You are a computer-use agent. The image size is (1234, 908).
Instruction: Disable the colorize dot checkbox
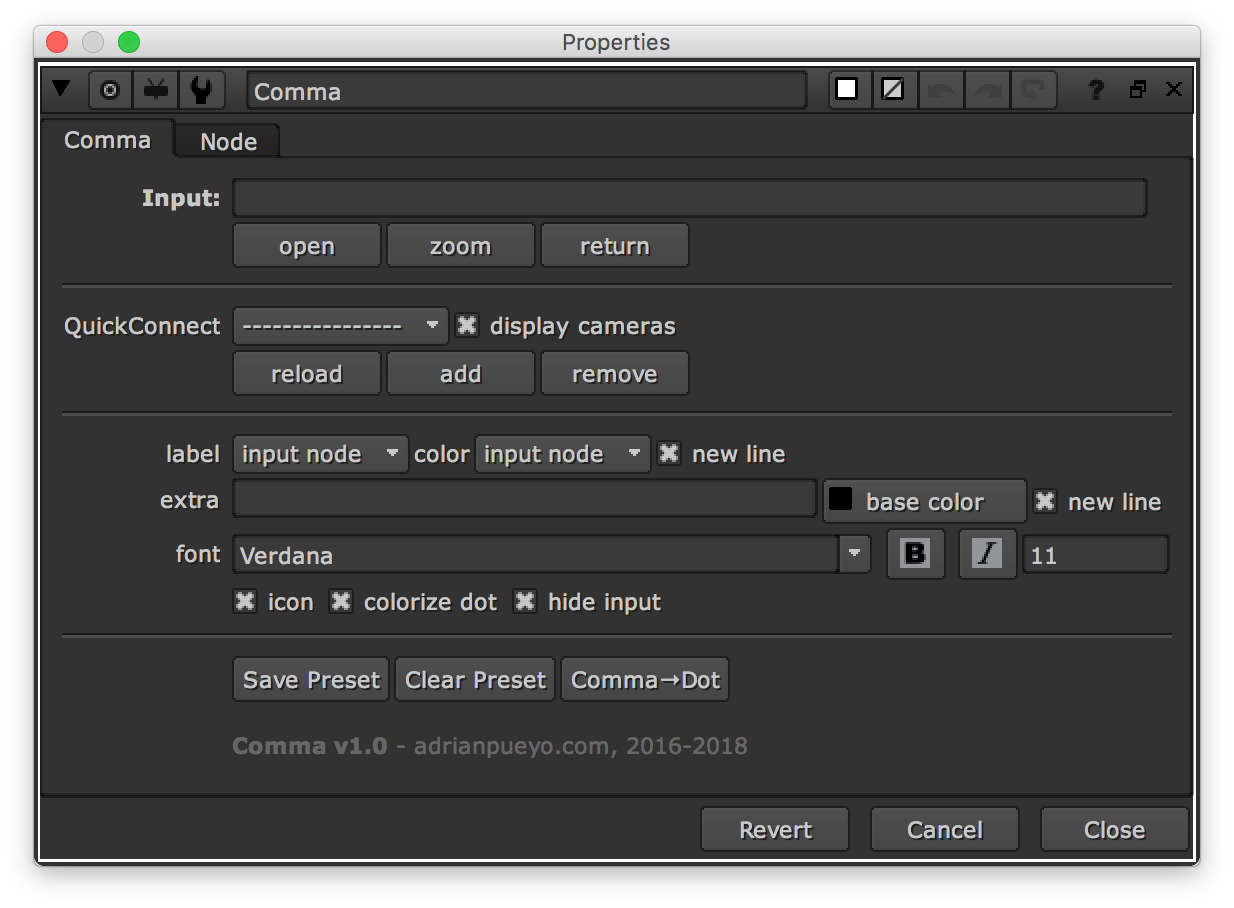pos(342,602)
